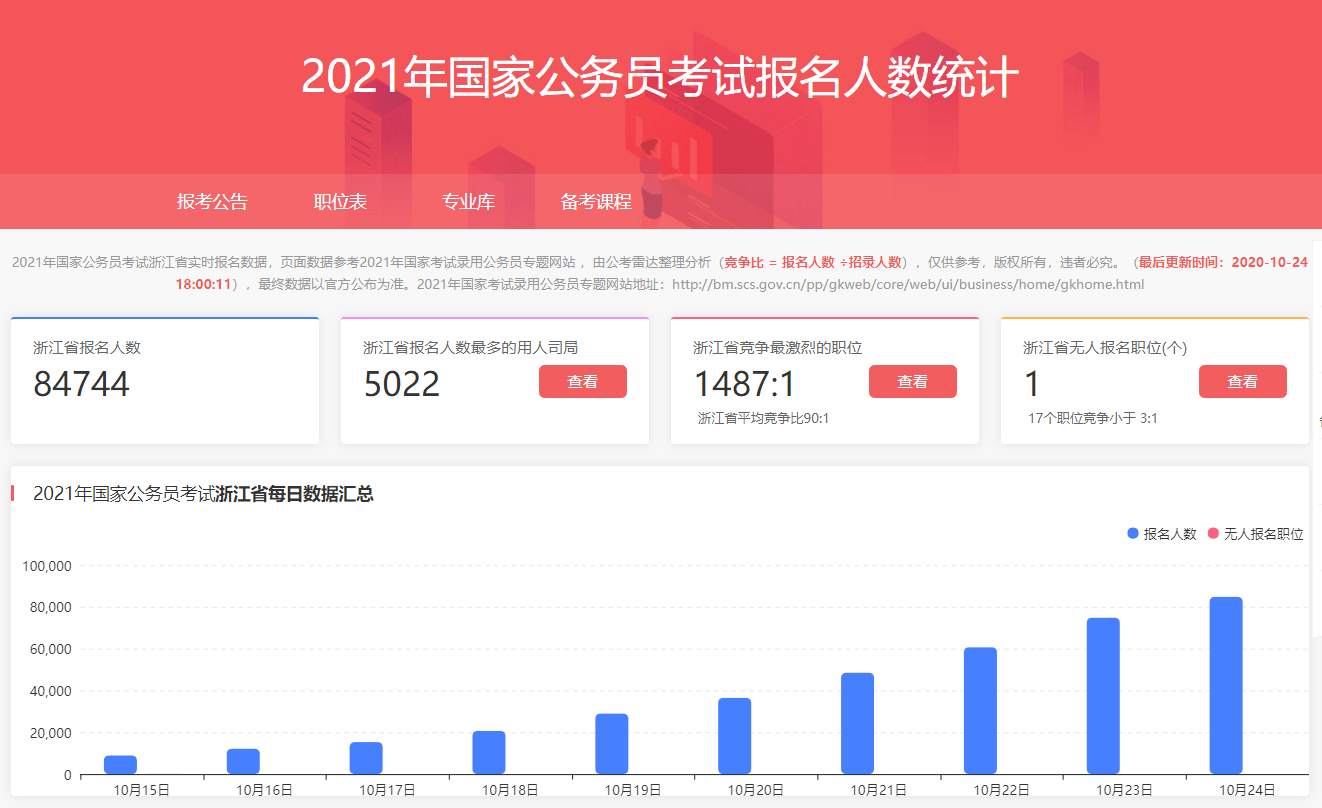Select the 10月16日 bar in chart
Screen dimensions: 1322x808
click(243, 761)
